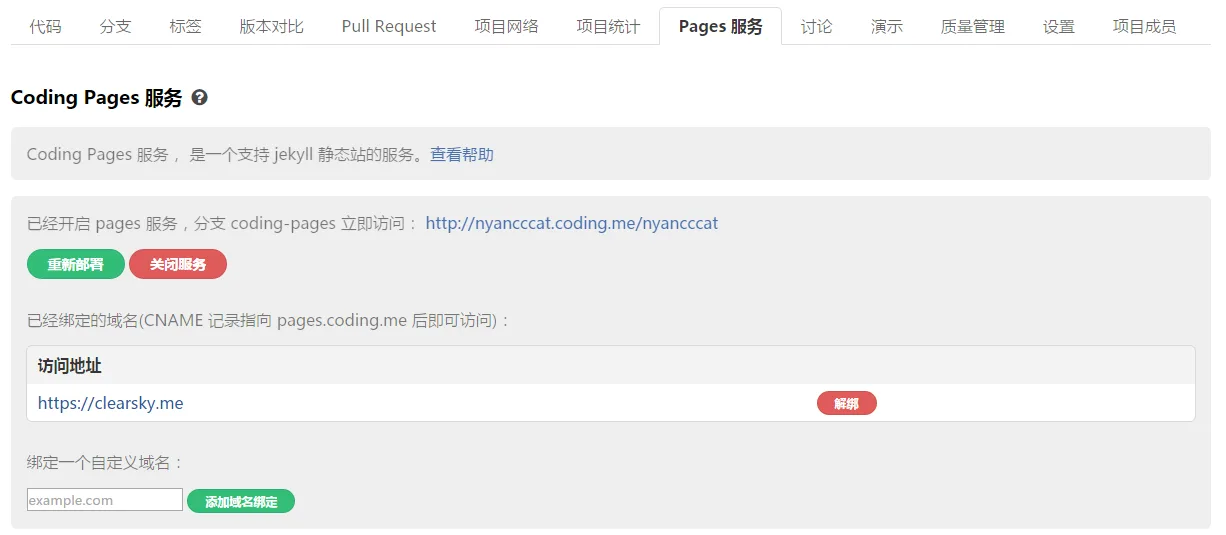Screen dimensions: 1226x535
Task: Click the 查看帮助 link
Action: click(x=462, y=154)
